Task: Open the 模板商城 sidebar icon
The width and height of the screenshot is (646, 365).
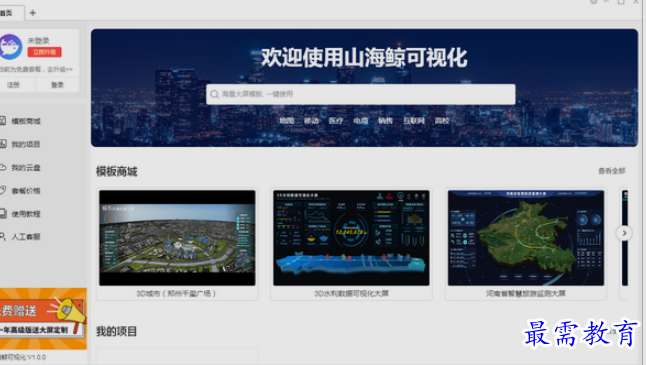Action: [2, 121]
